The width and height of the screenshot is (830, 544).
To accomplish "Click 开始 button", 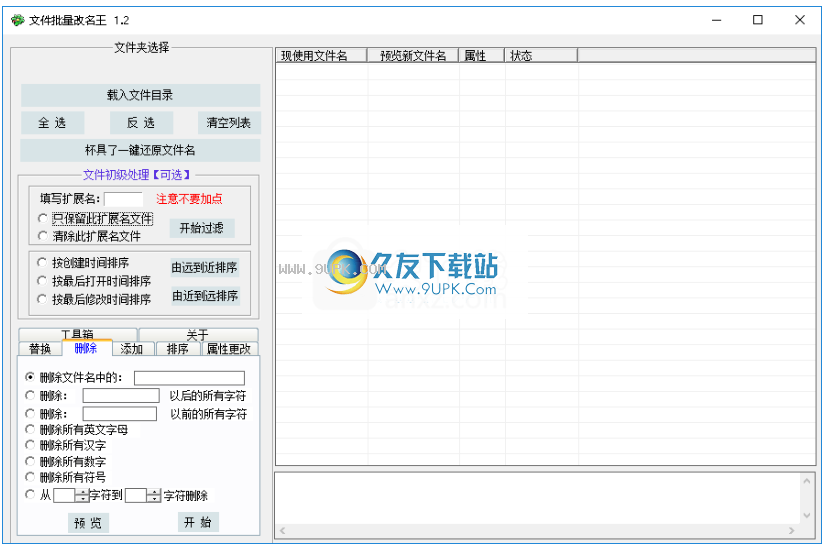I will [198, 522].
